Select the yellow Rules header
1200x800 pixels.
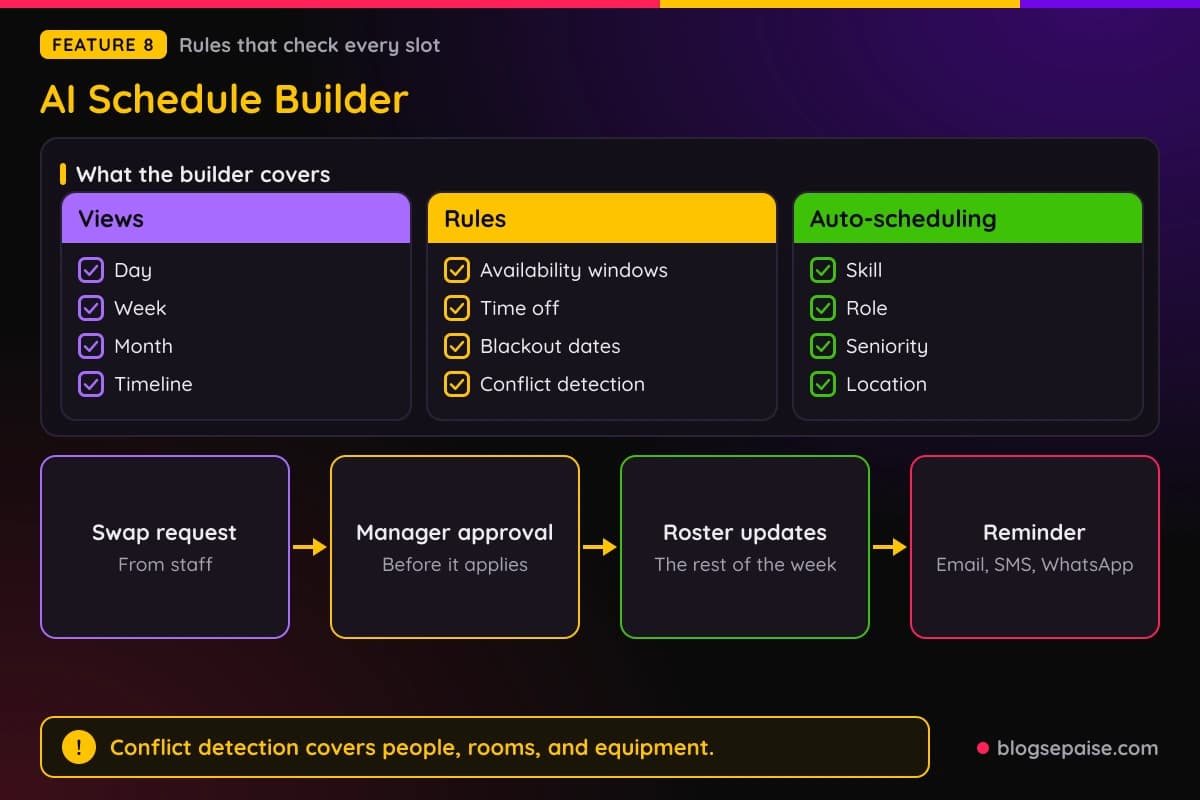[602, 218]
